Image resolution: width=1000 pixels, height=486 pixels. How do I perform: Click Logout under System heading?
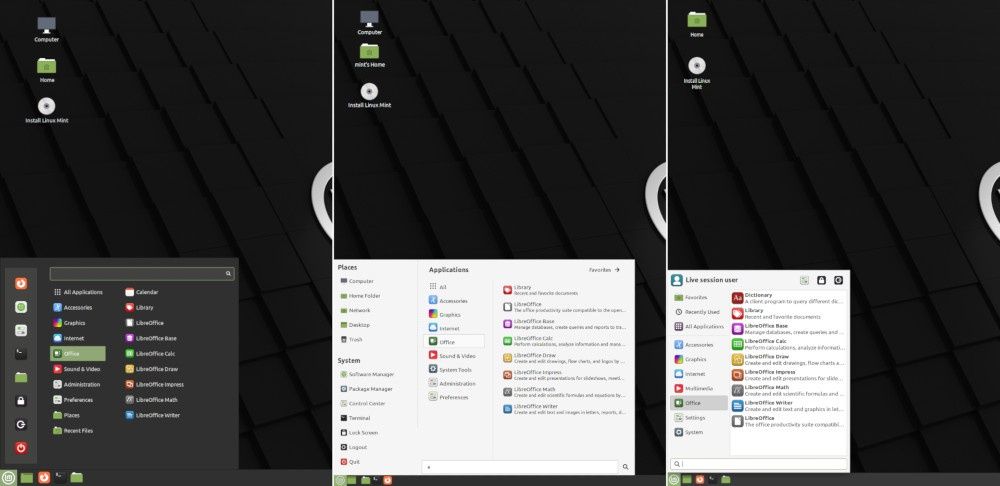click(354, 447)
